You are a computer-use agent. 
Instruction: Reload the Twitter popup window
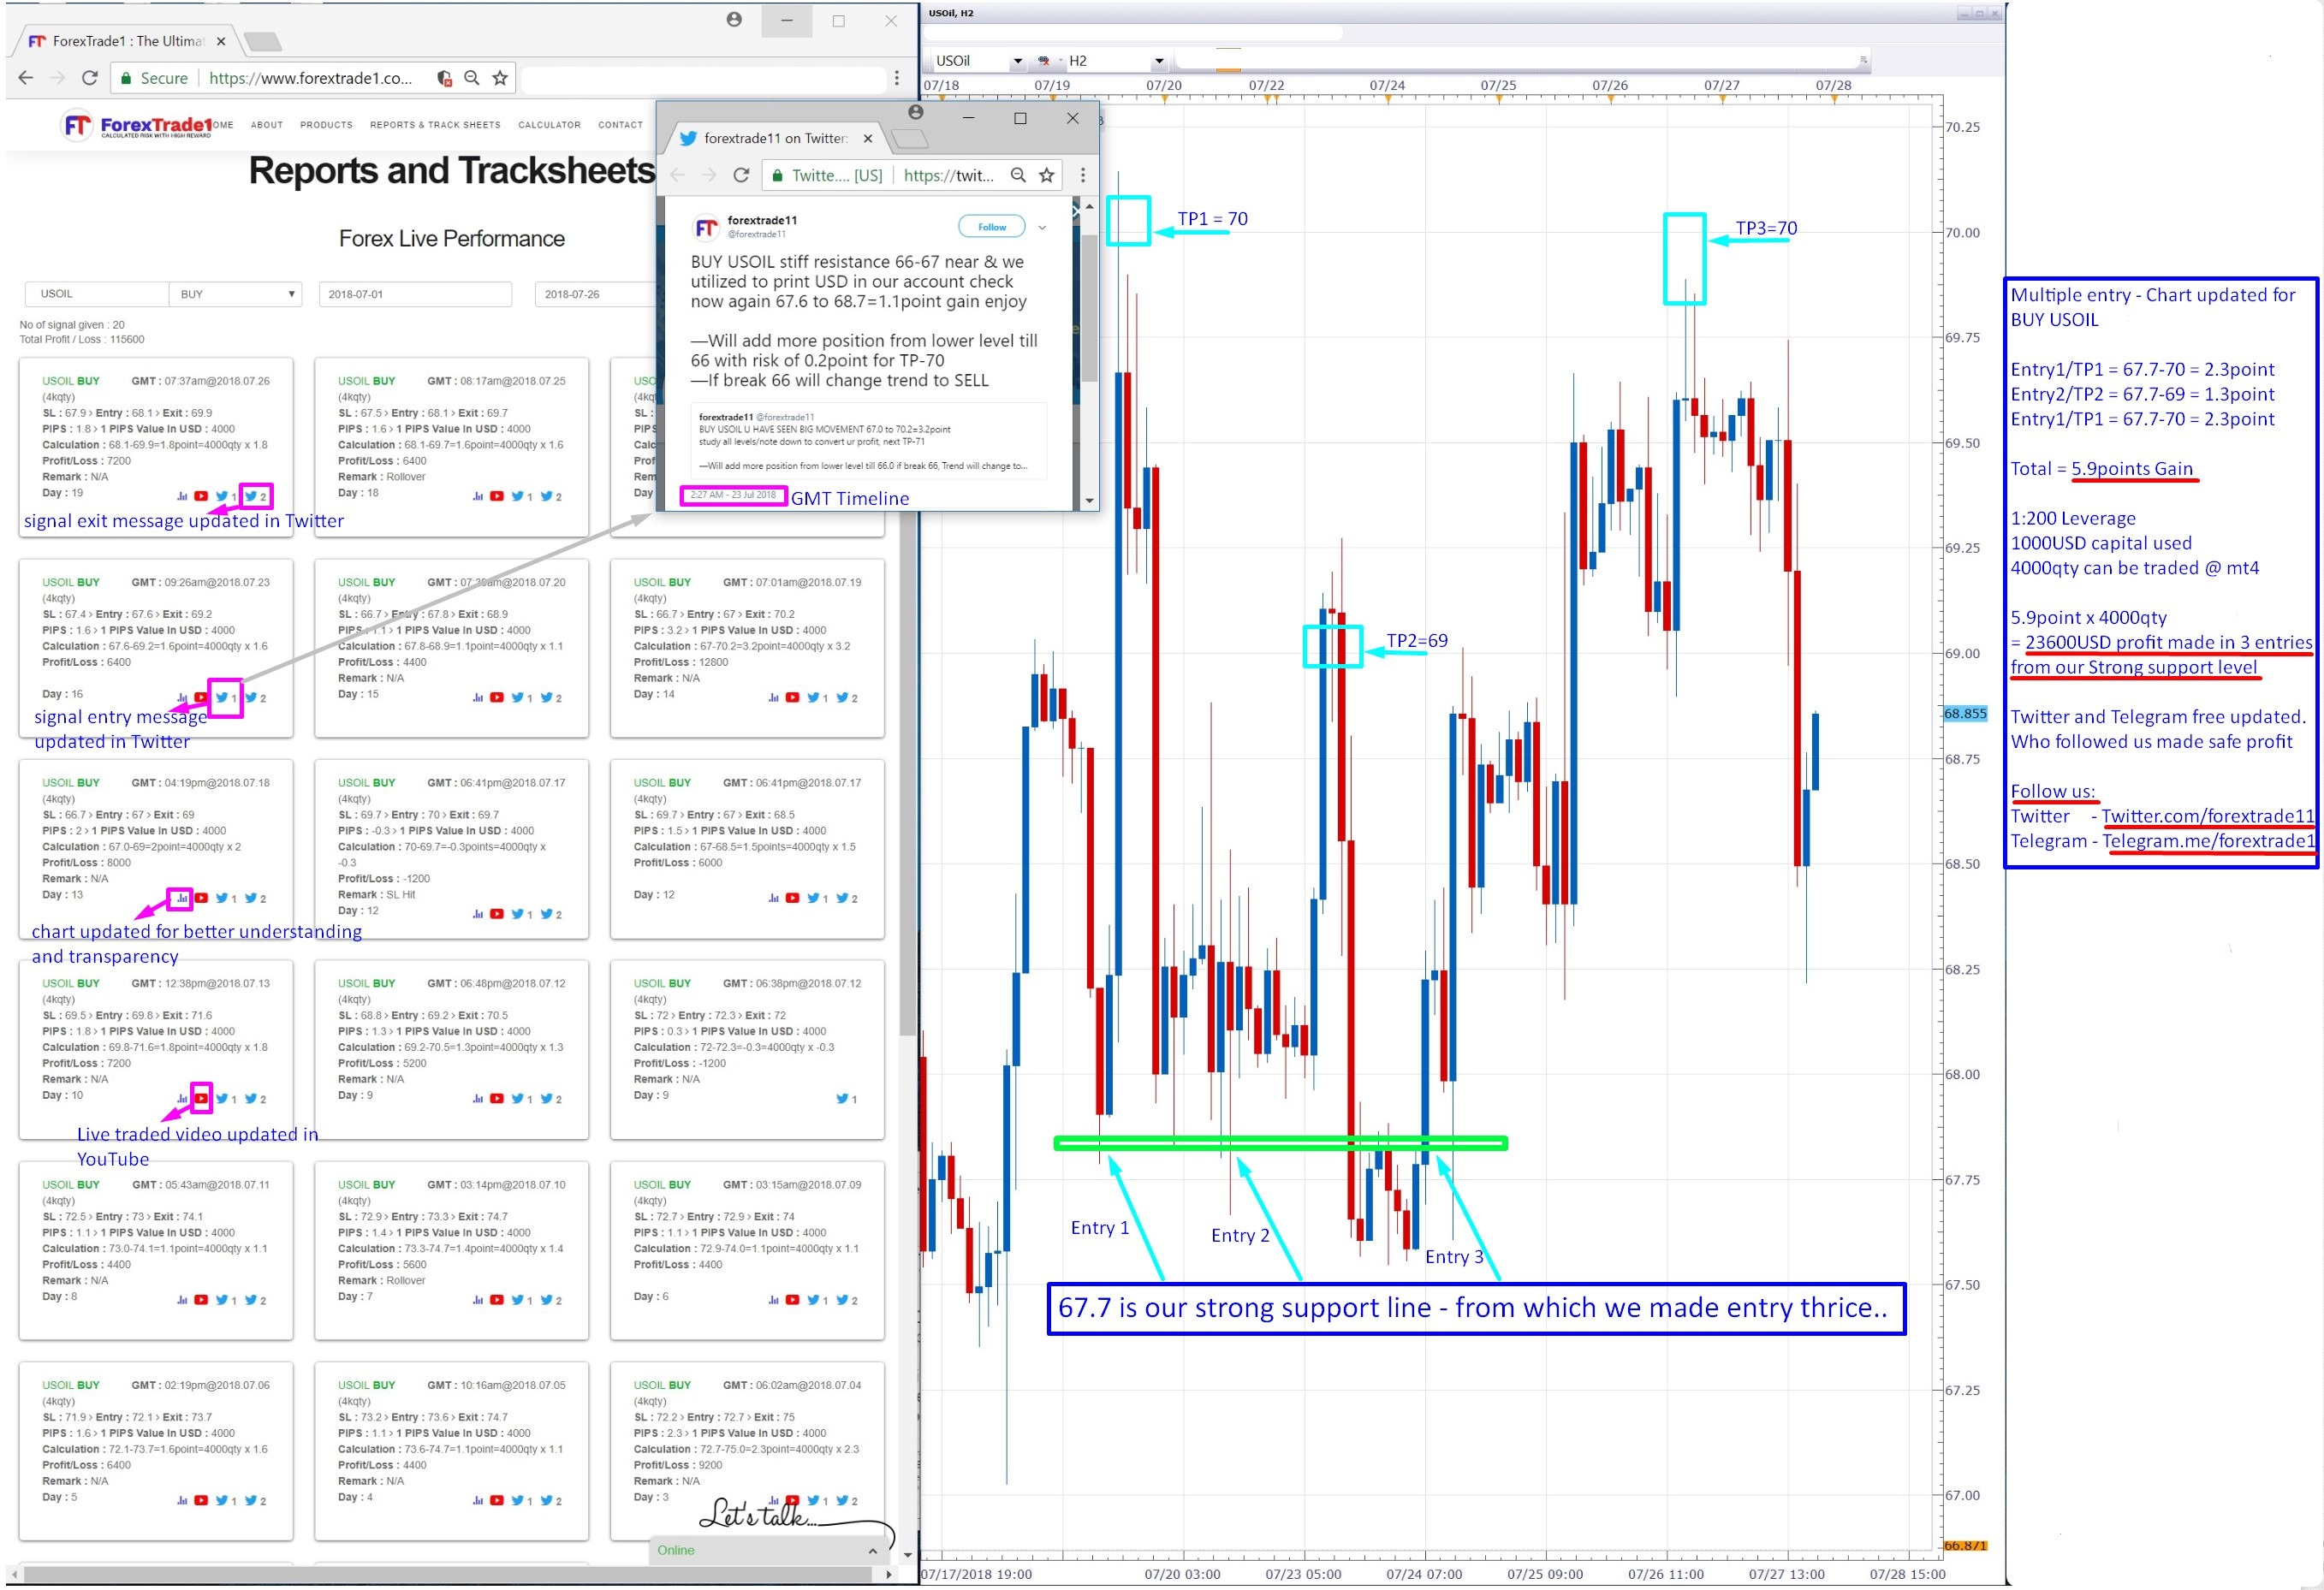(x=741, y=175)
